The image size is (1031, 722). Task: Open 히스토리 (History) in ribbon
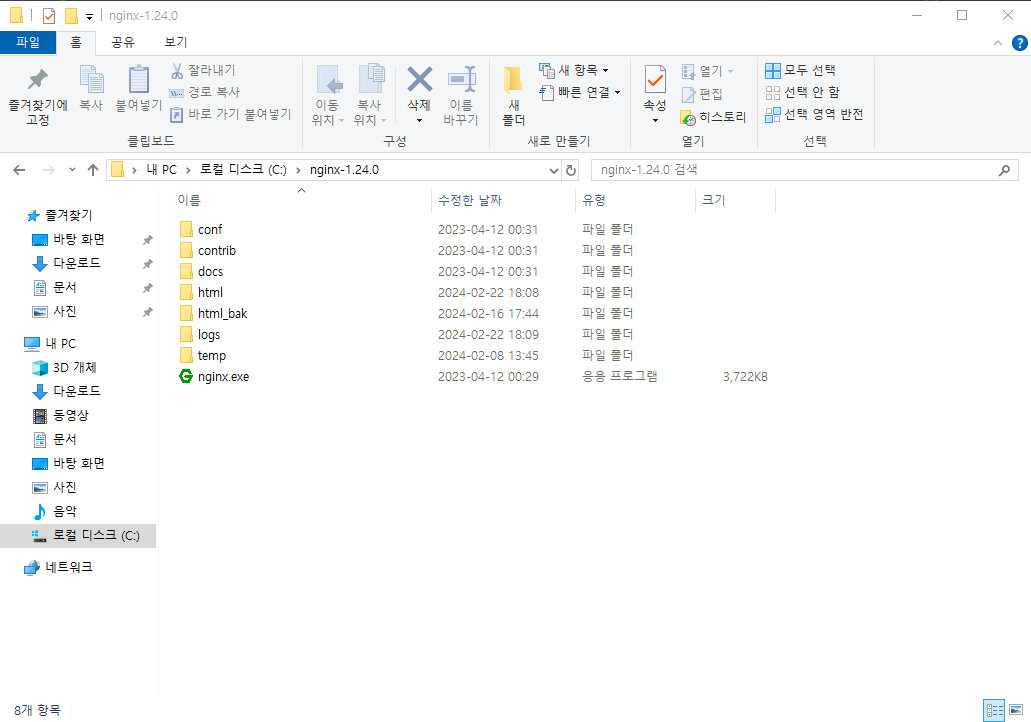[713, 117]
